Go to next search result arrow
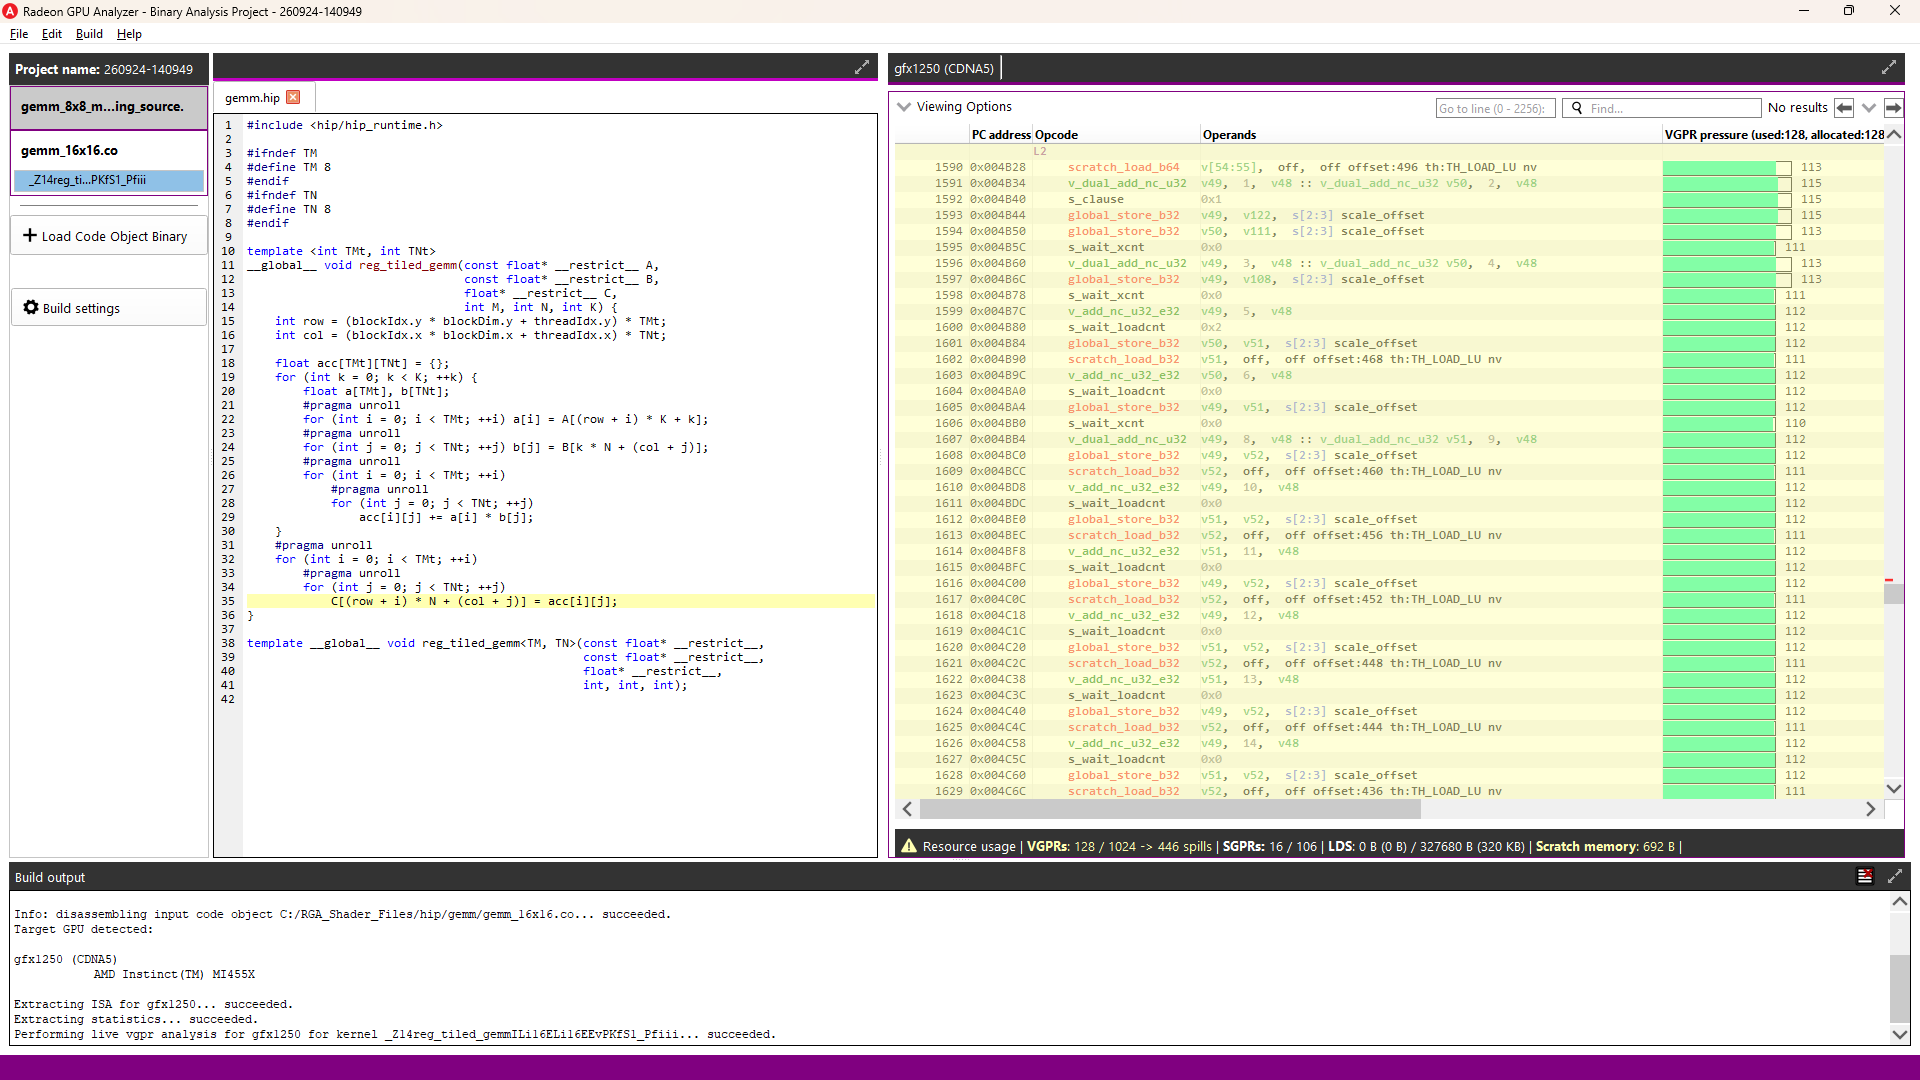 1893,108
